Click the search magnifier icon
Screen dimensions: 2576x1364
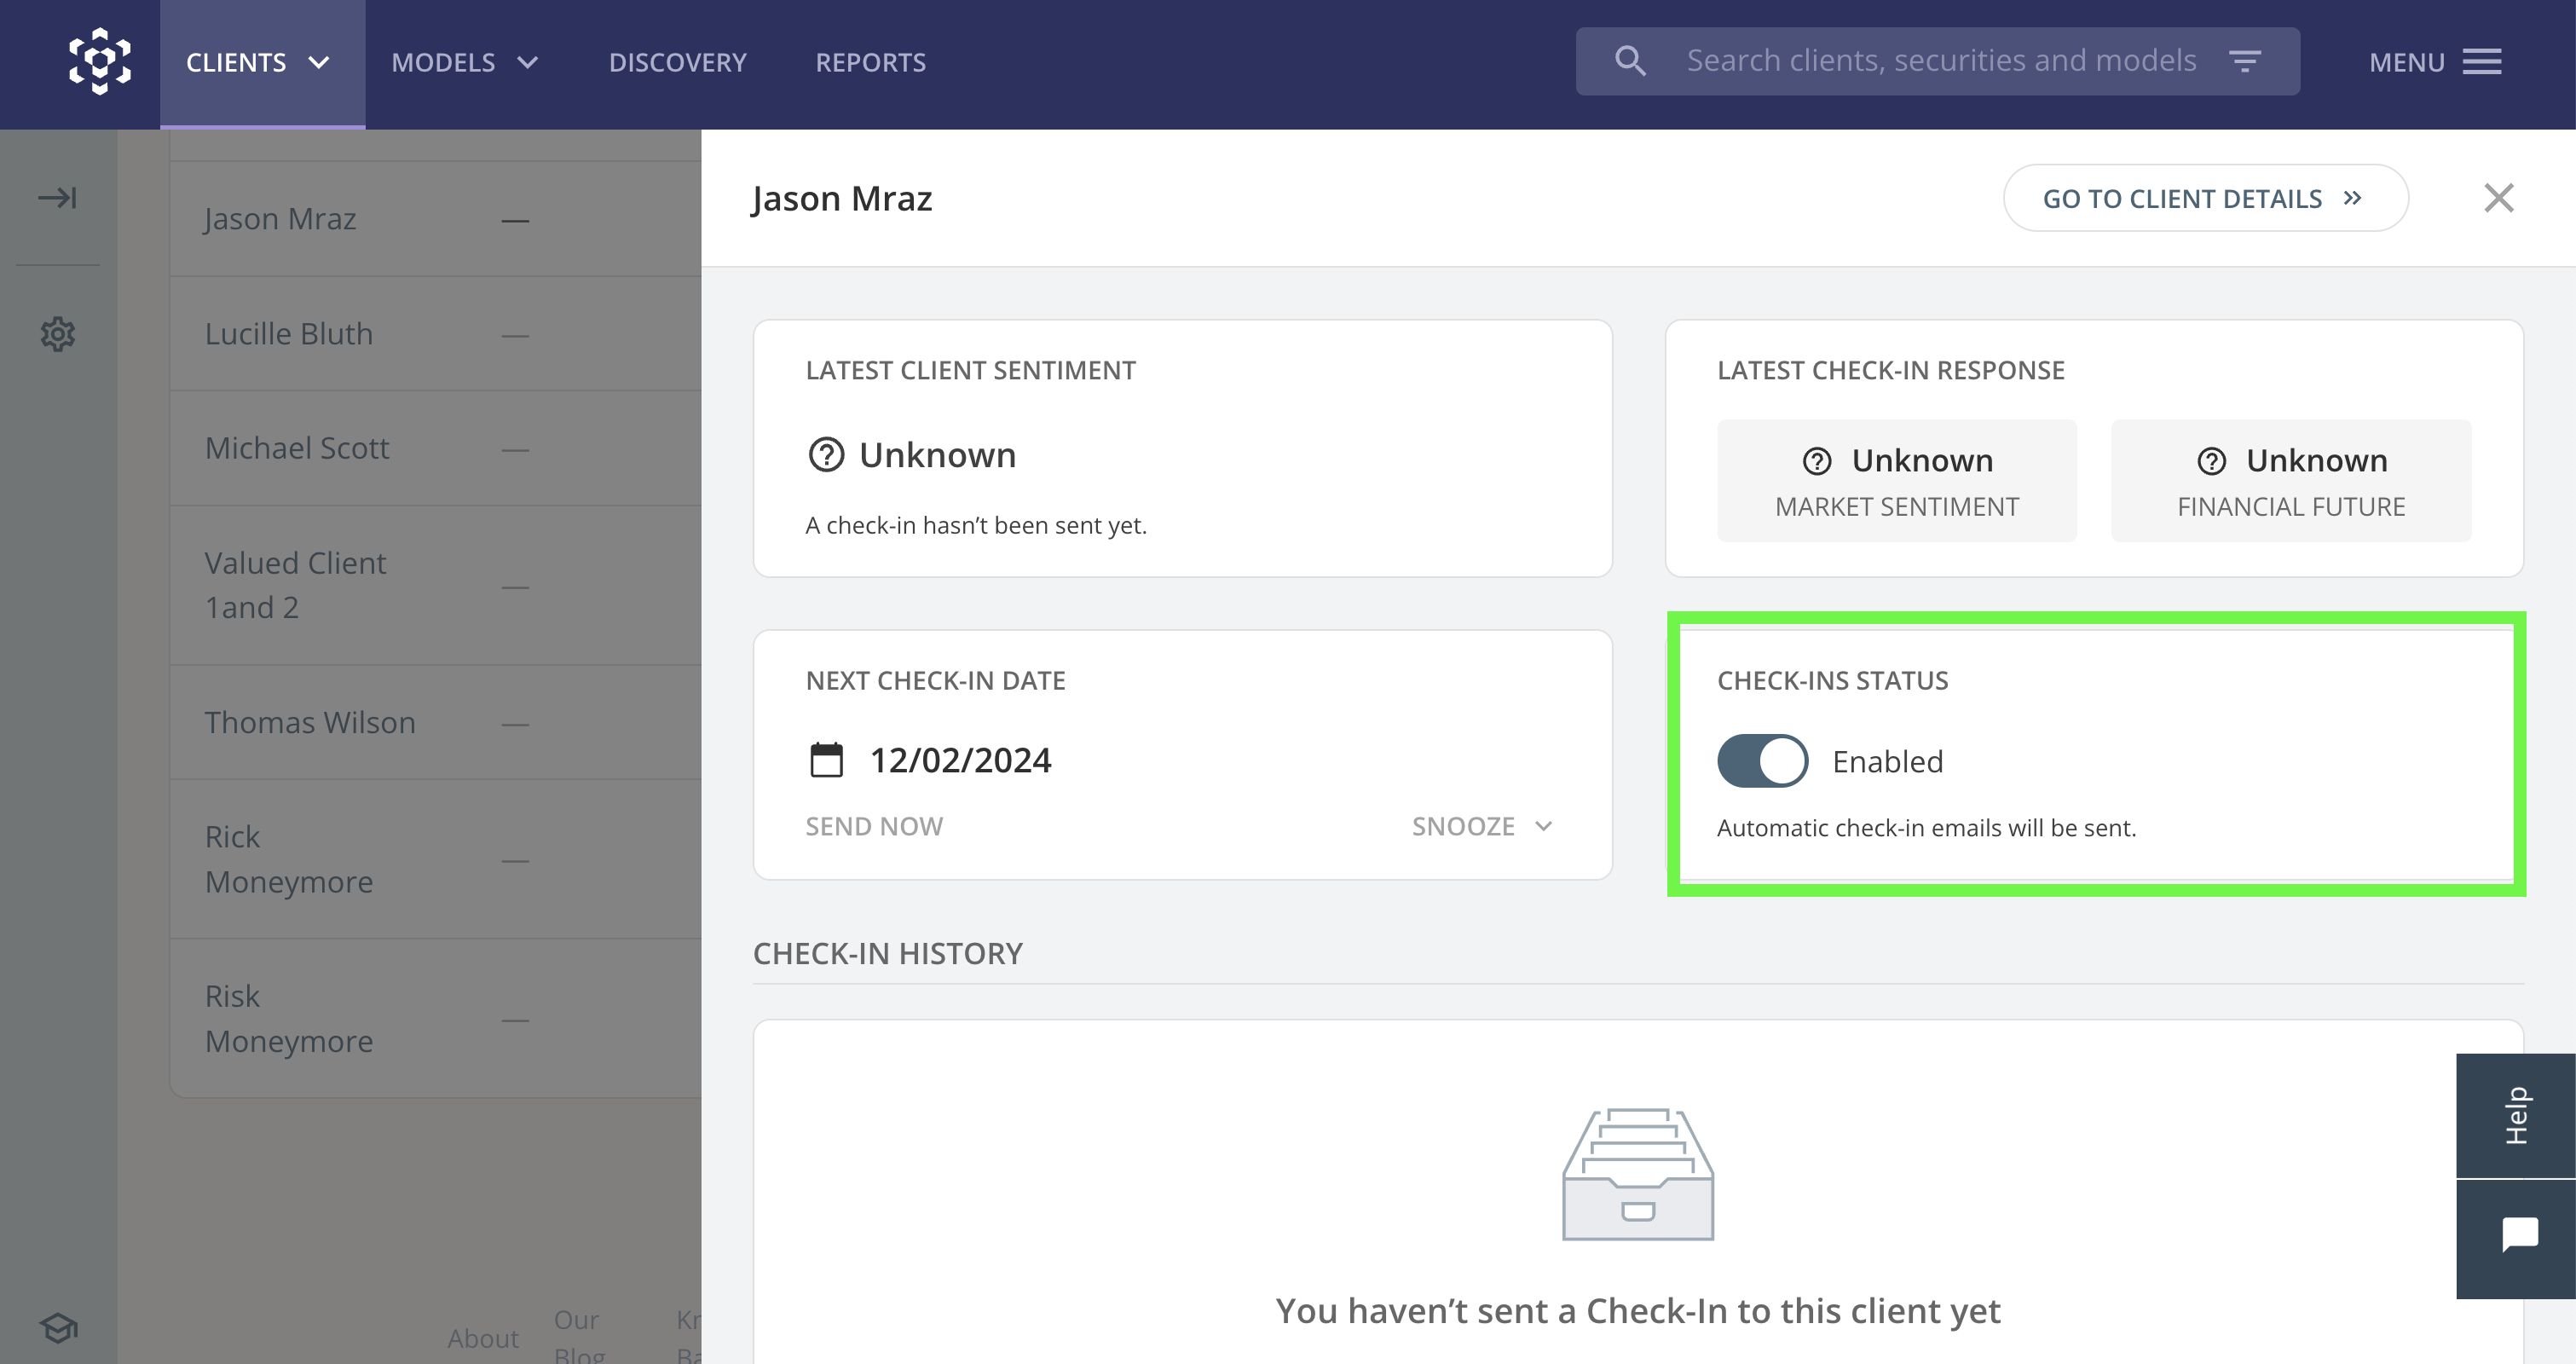tap(1630, 60)
